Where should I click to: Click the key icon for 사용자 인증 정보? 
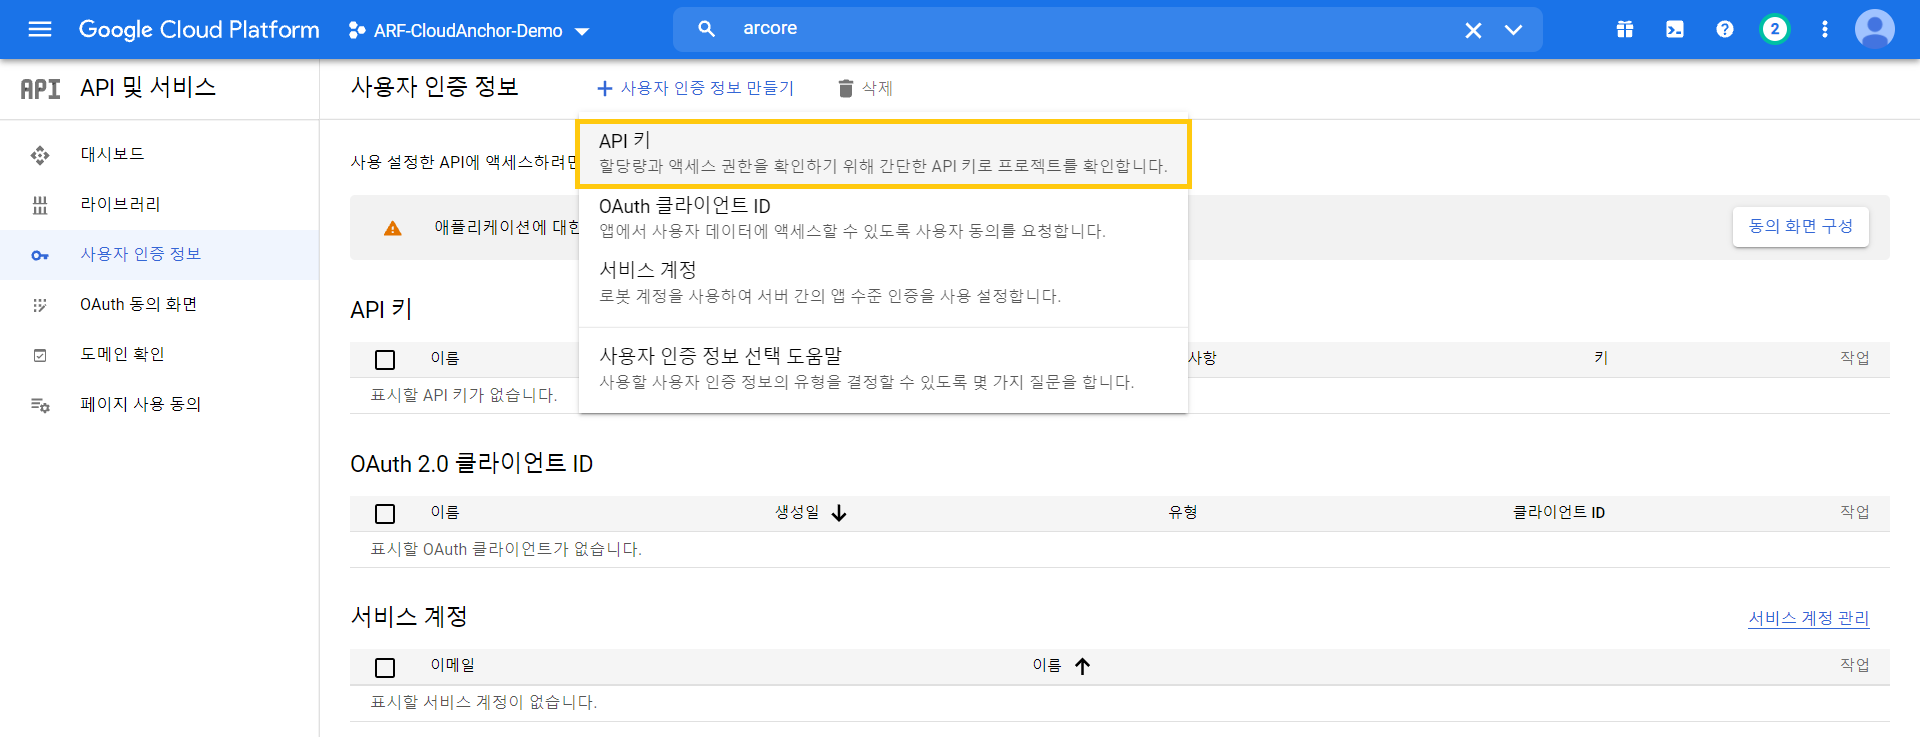(40, 255)
